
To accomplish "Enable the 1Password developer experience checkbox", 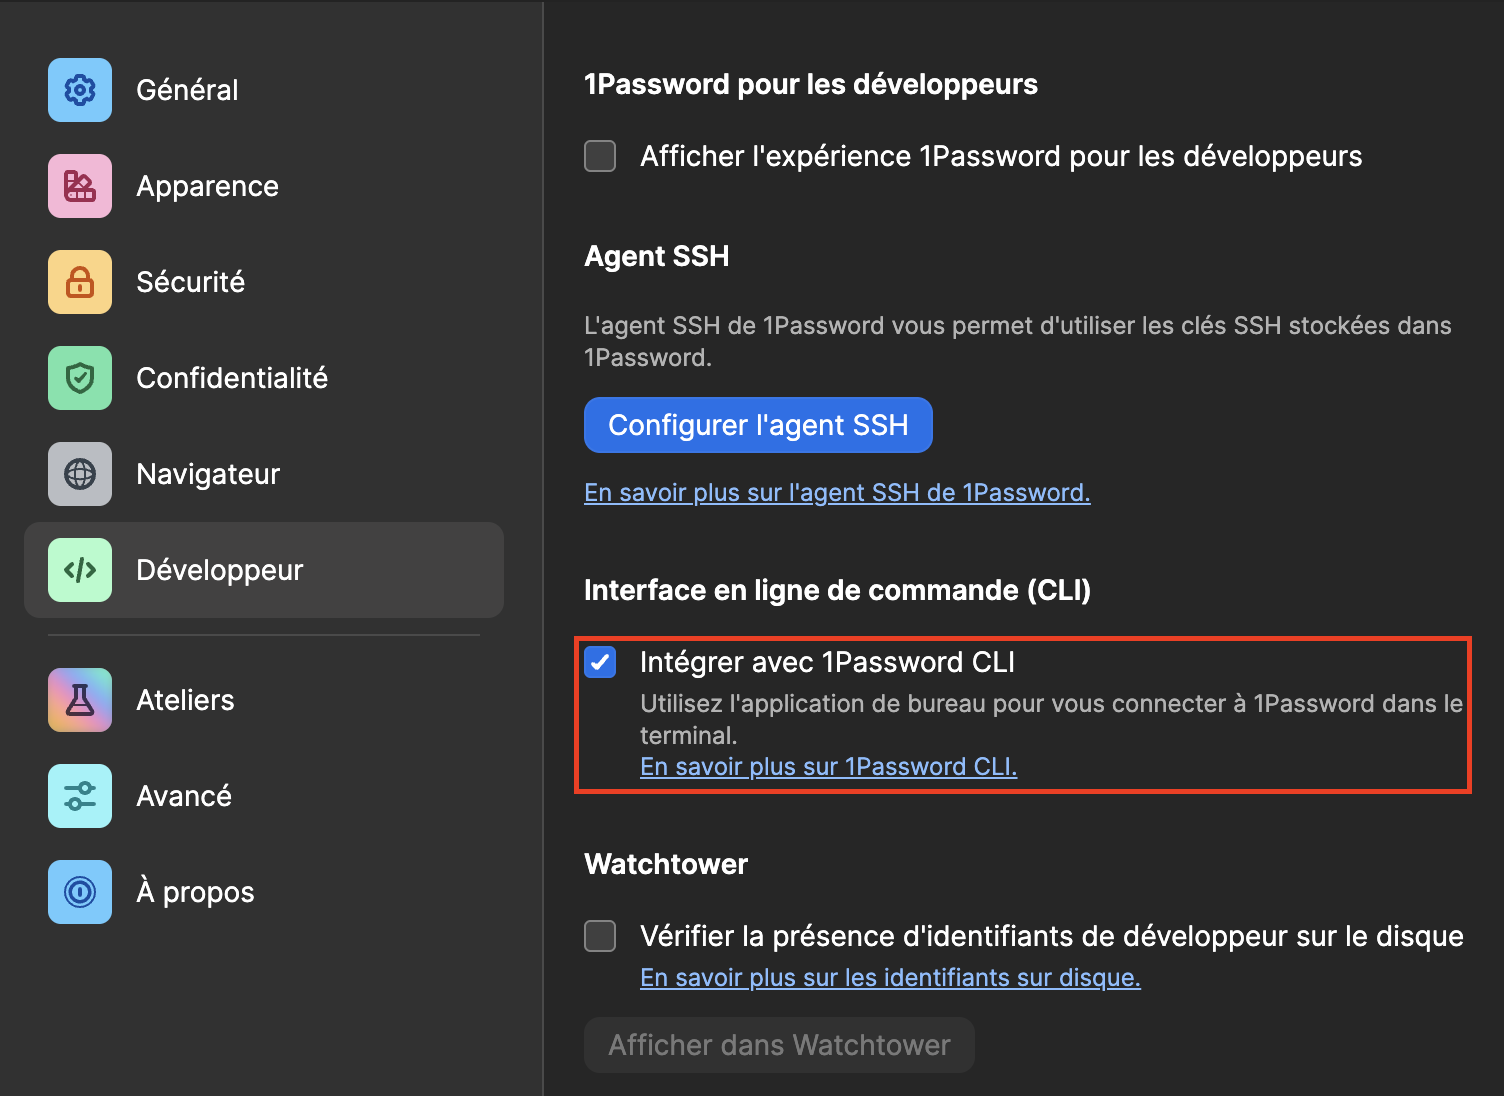I will pyautogui.click(x=600, y=156).
